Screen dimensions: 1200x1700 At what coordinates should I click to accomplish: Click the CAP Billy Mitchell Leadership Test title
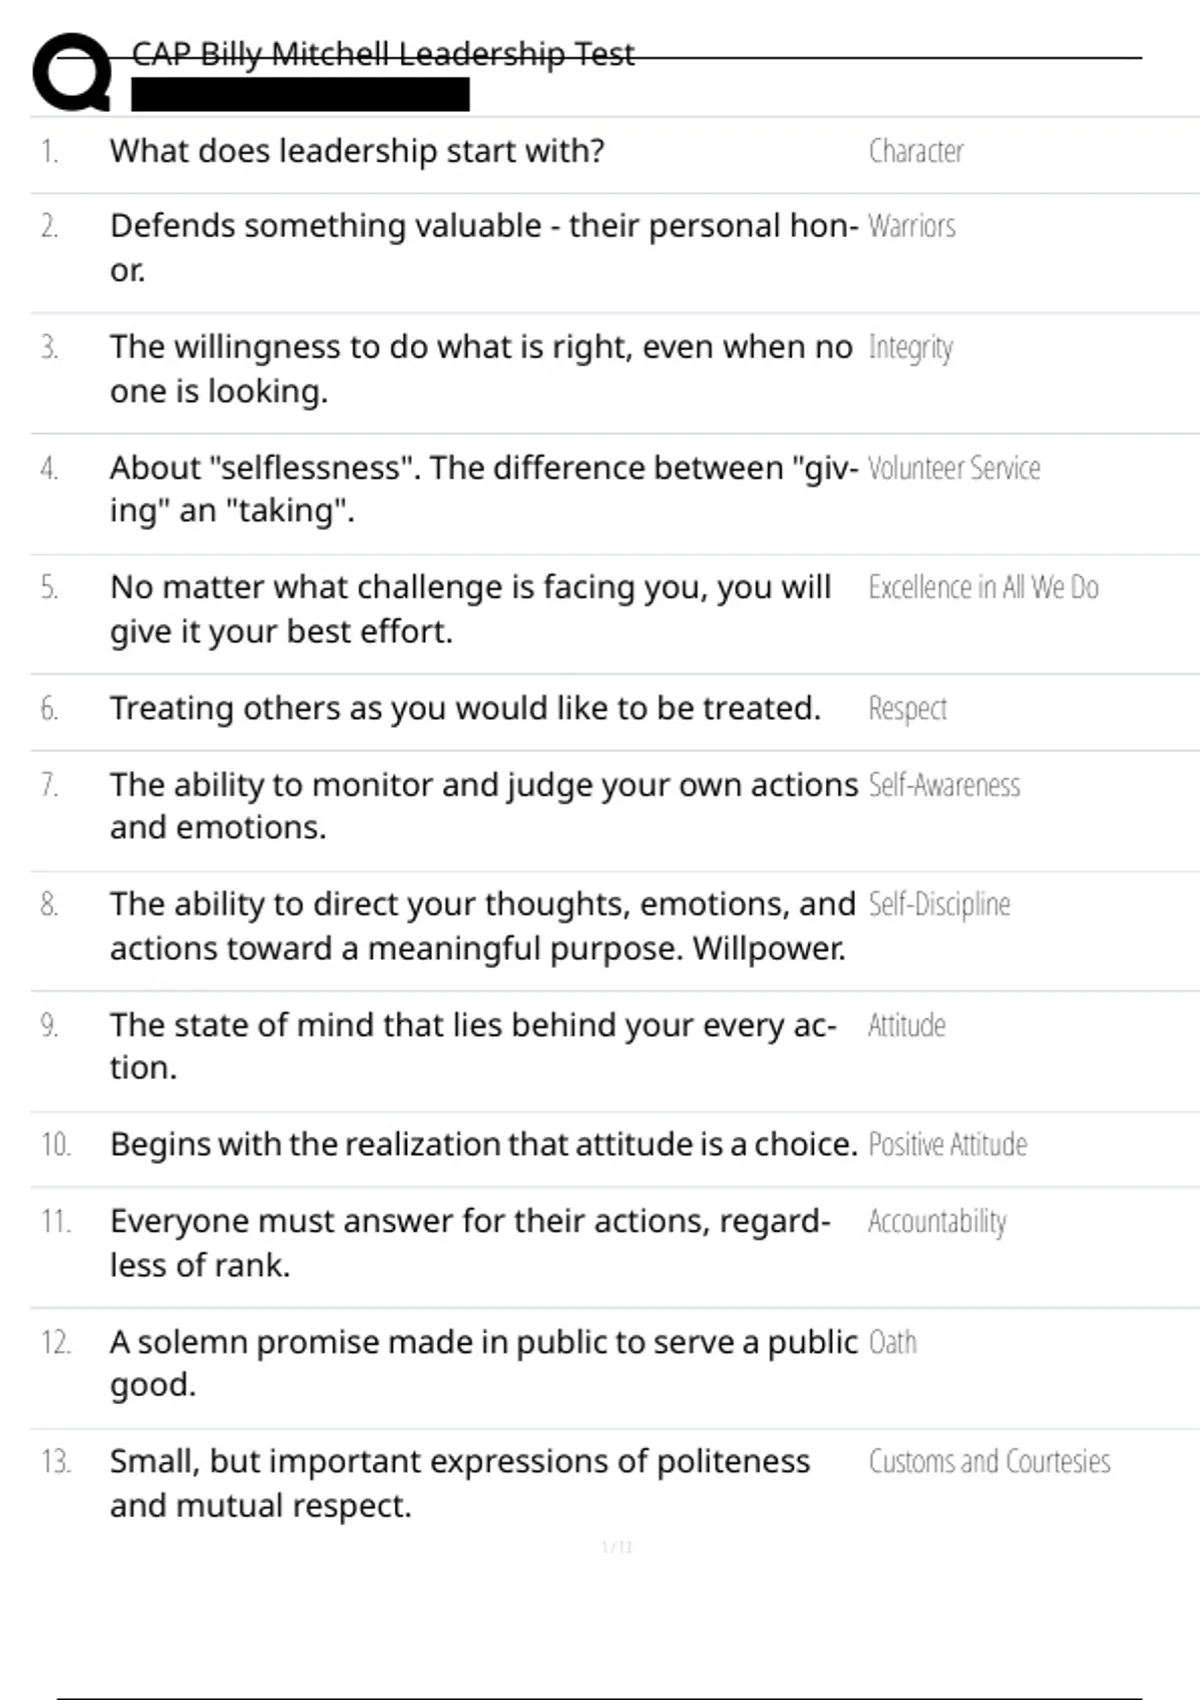[x=383, y=54]
